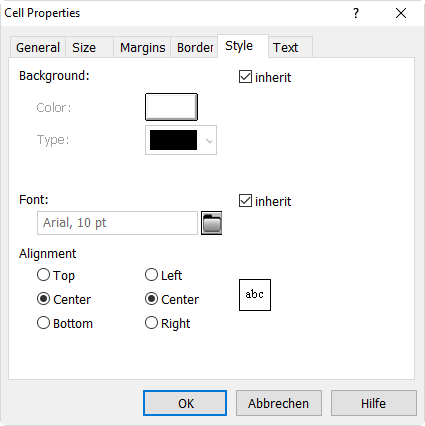Click the question mark help icon
Screen dimensions: 425x426
tap(356, 13)
